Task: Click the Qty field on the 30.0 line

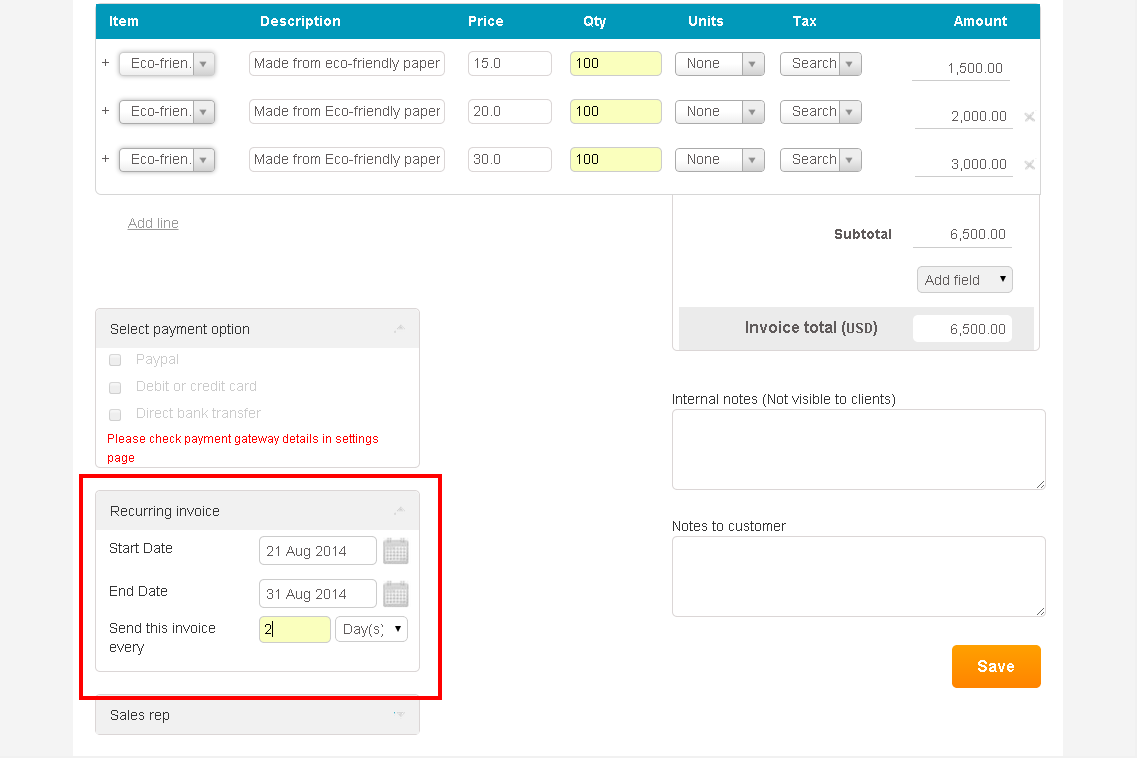Action: (x=616, y=160)
